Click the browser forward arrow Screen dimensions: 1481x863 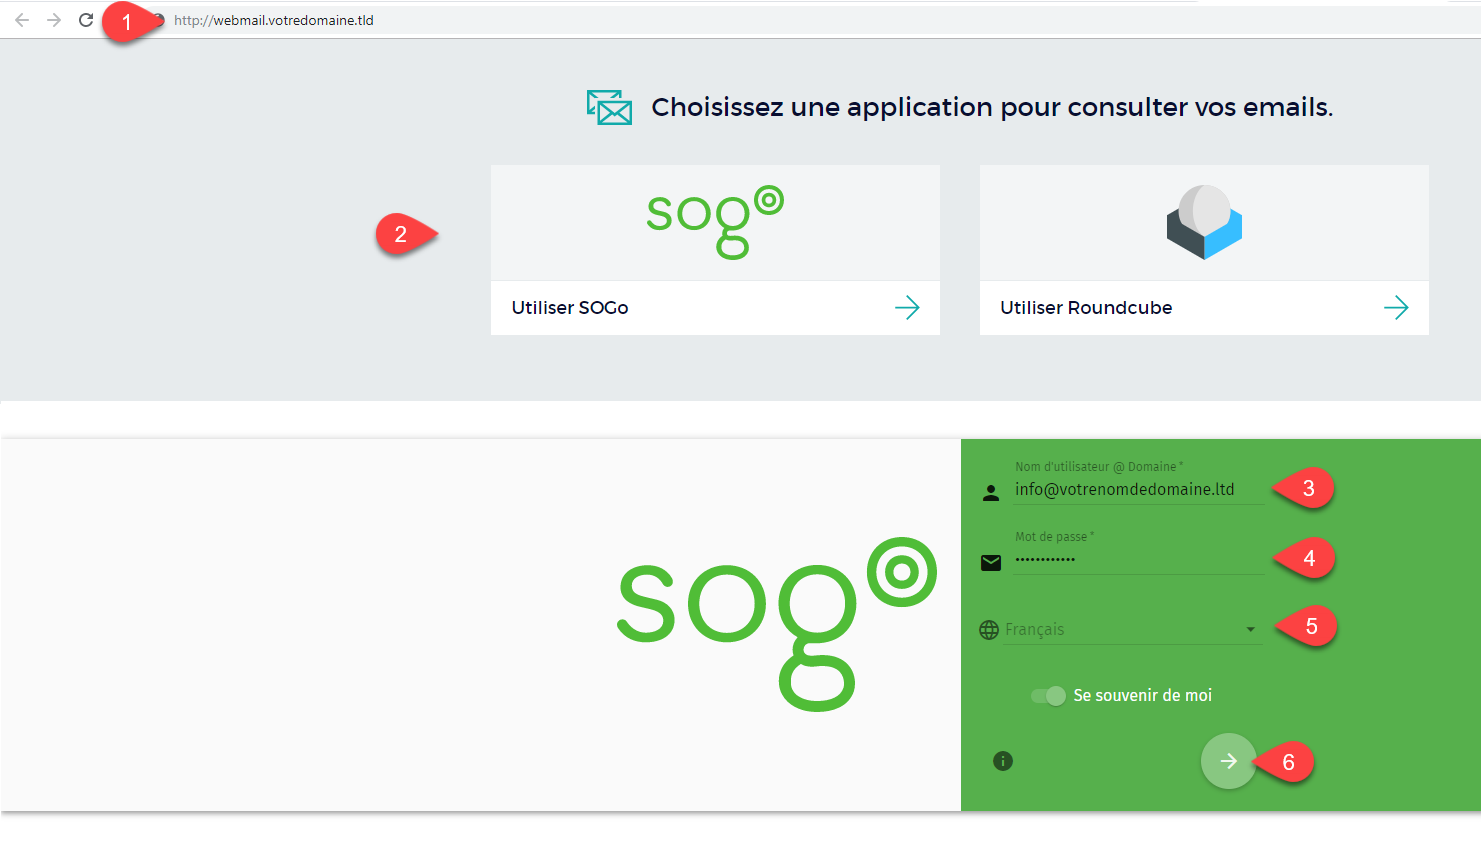[54, 20]
